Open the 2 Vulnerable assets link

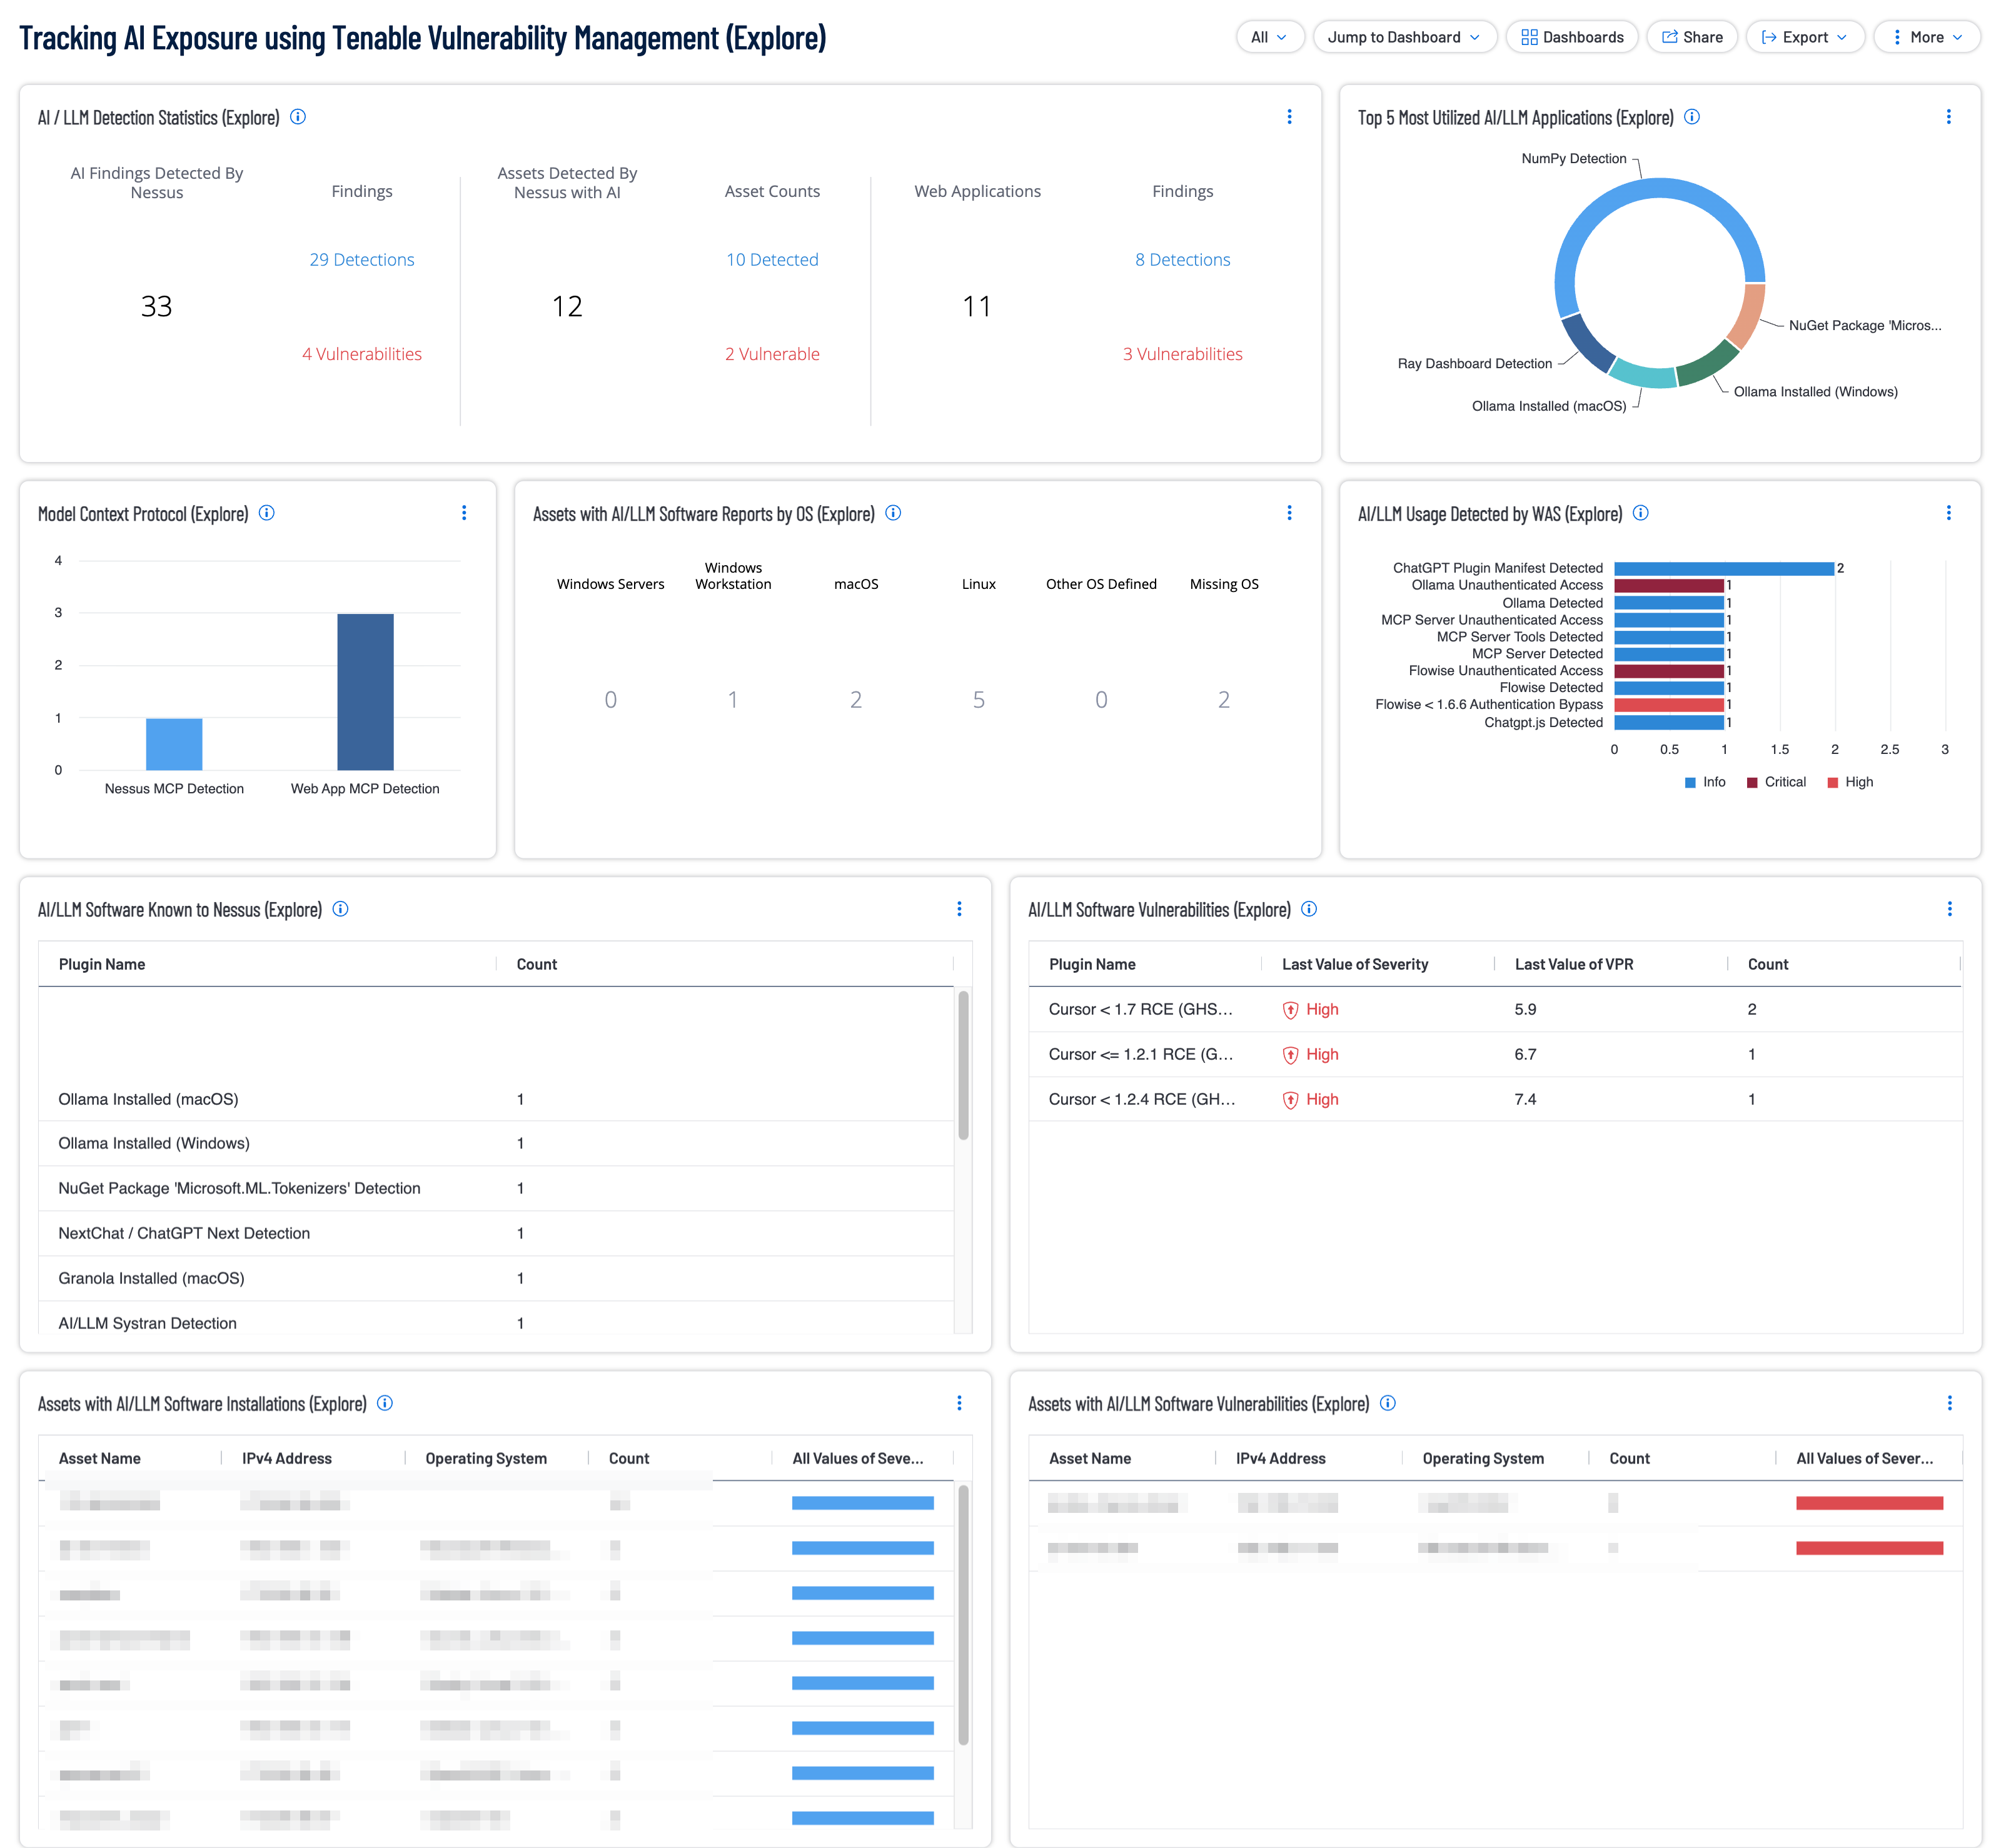click(x=772, y=353)
